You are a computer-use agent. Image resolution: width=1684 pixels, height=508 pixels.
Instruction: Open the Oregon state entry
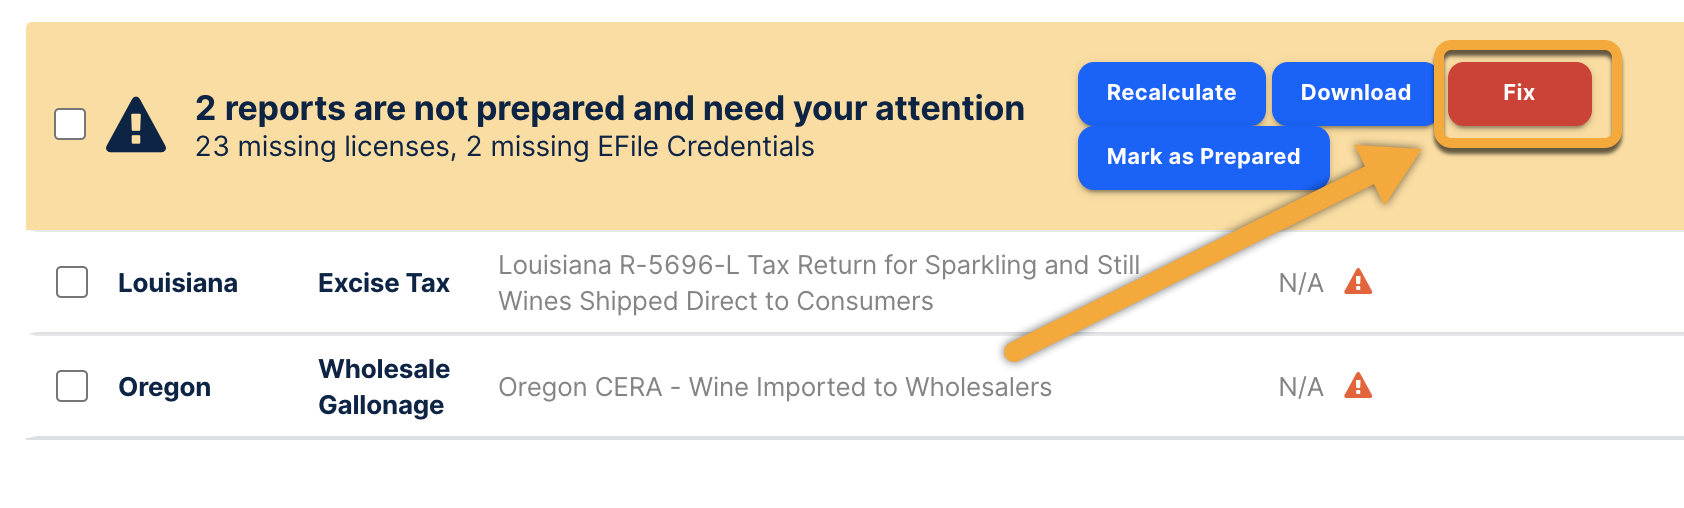tap(165, 387)
